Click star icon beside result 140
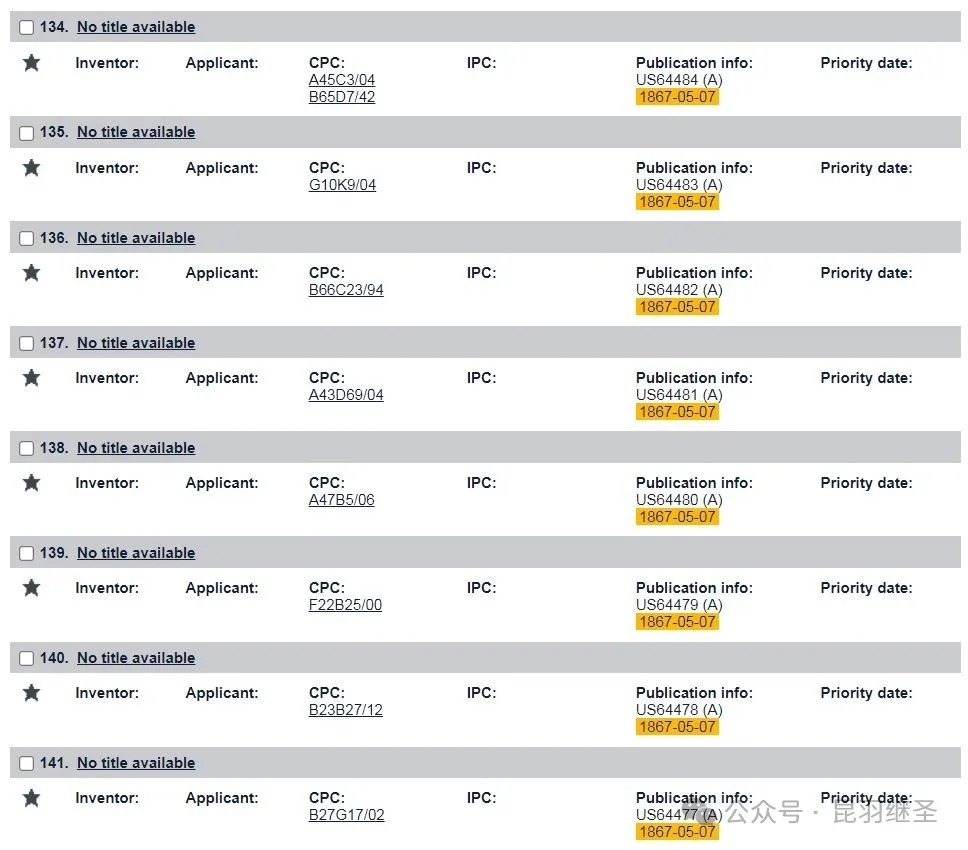 (31, 692)
